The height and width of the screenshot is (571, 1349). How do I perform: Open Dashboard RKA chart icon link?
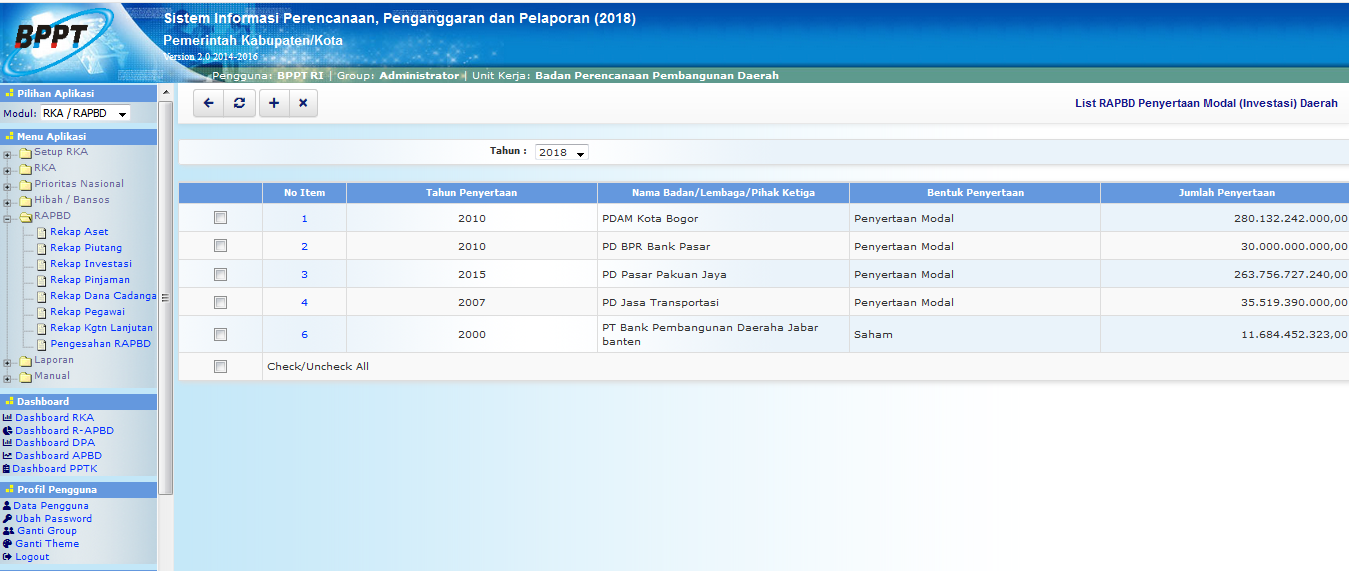coord(7,418)
